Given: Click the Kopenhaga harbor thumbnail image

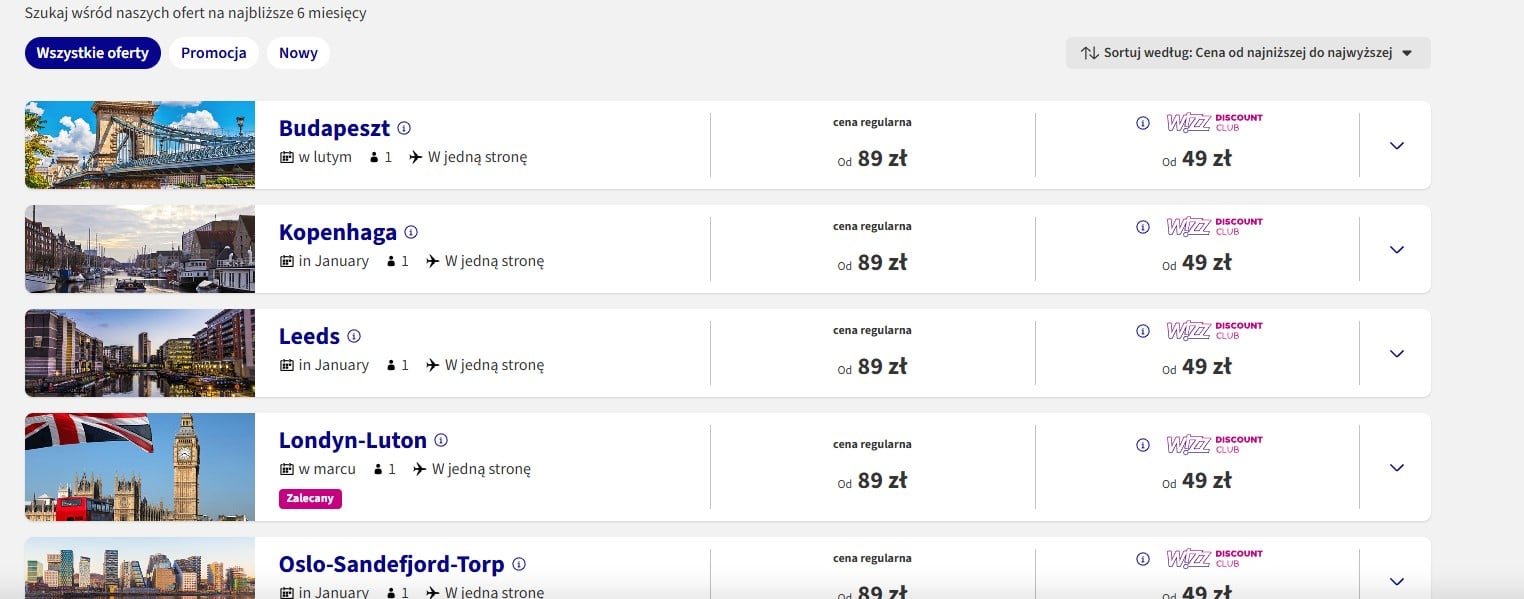Looking at the screenshot, I should point(140,249).
